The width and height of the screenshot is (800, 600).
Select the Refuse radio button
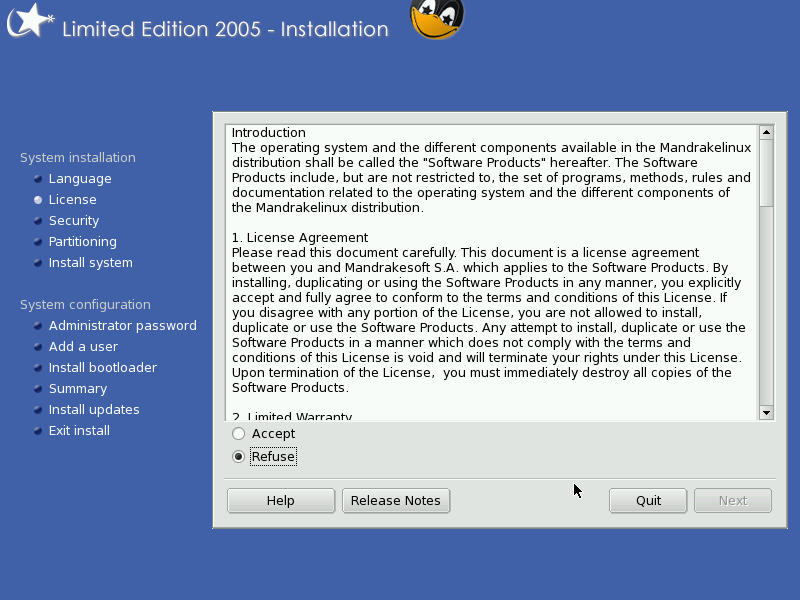[x=238, y=457]
